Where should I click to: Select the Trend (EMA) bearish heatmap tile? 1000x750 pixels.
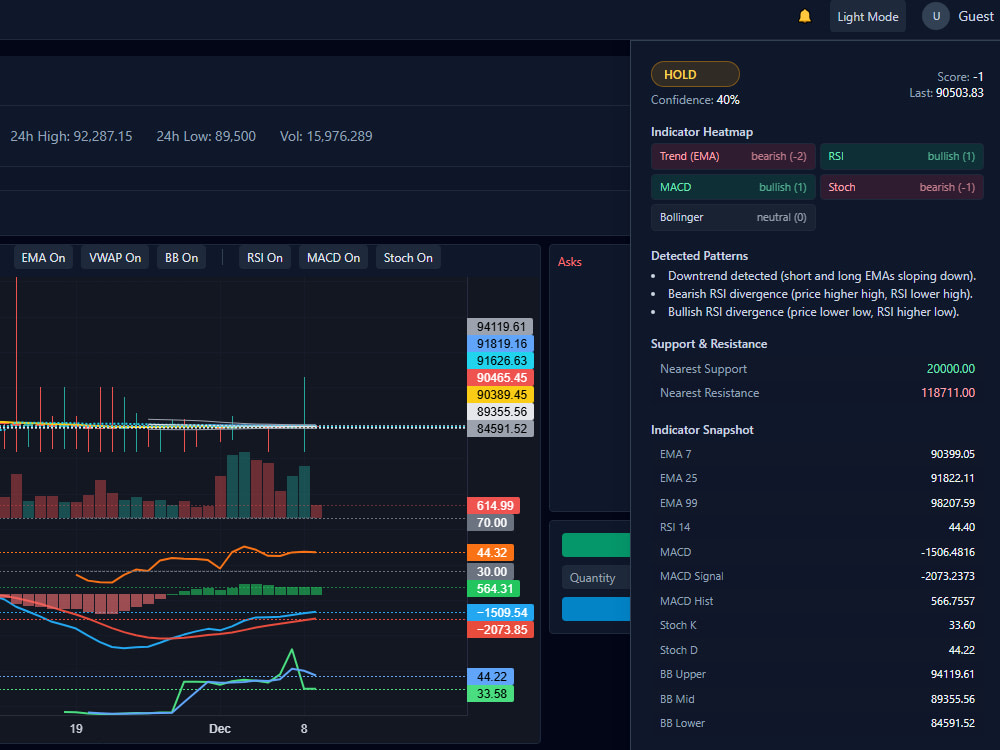point(733,156)
